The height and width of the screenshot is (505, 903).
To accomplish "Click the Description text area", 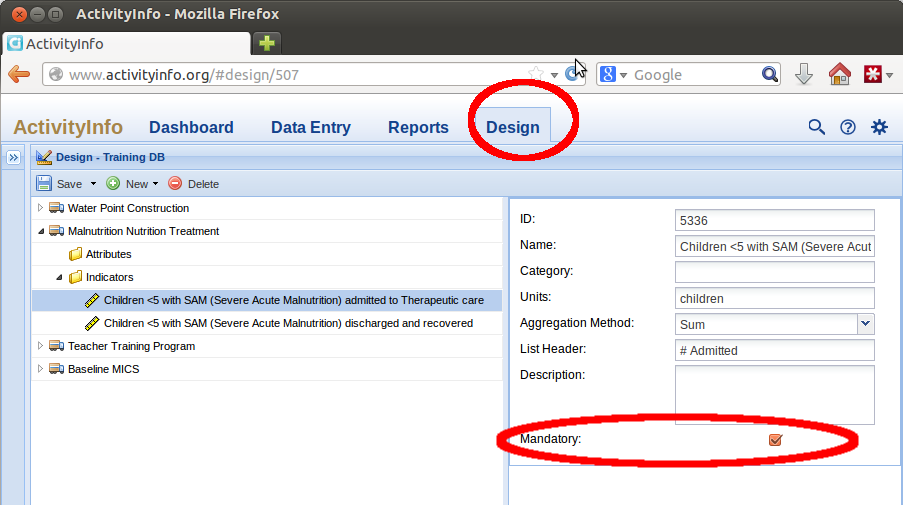I will (775, 395).
